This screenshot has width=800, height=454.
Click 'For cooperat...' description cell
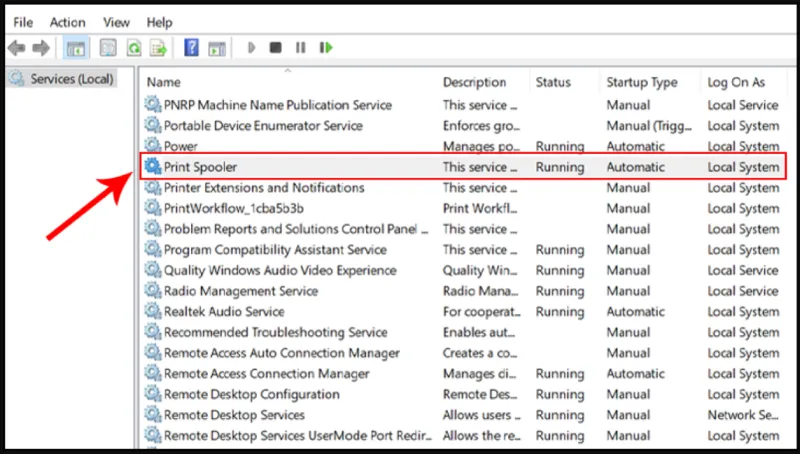pyautogui.click(x=482, y=312)
